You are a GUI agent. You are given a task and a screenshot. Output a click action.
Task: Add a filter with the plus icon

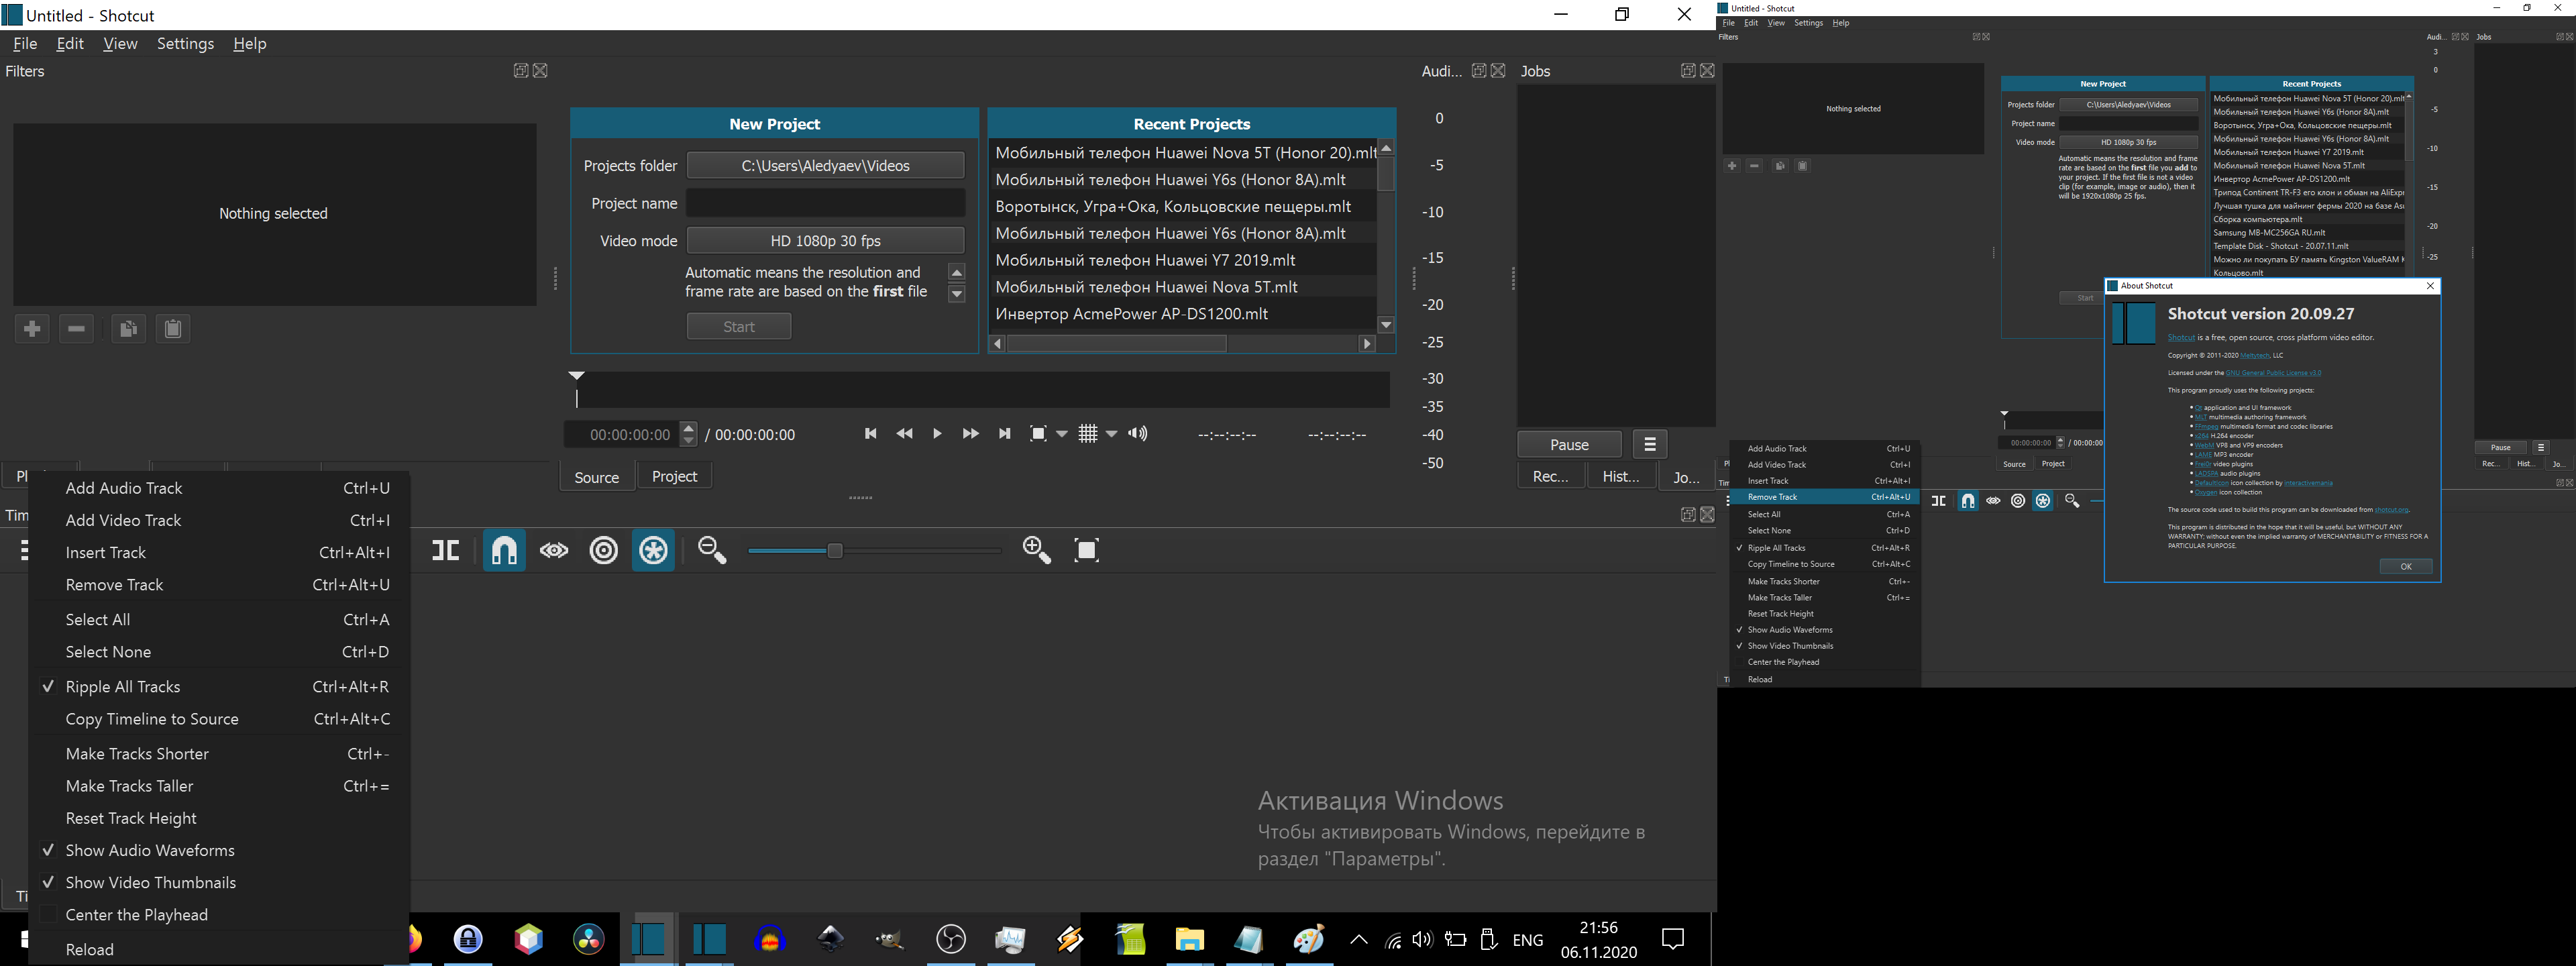pyautogui.click(x=32, y=328)
